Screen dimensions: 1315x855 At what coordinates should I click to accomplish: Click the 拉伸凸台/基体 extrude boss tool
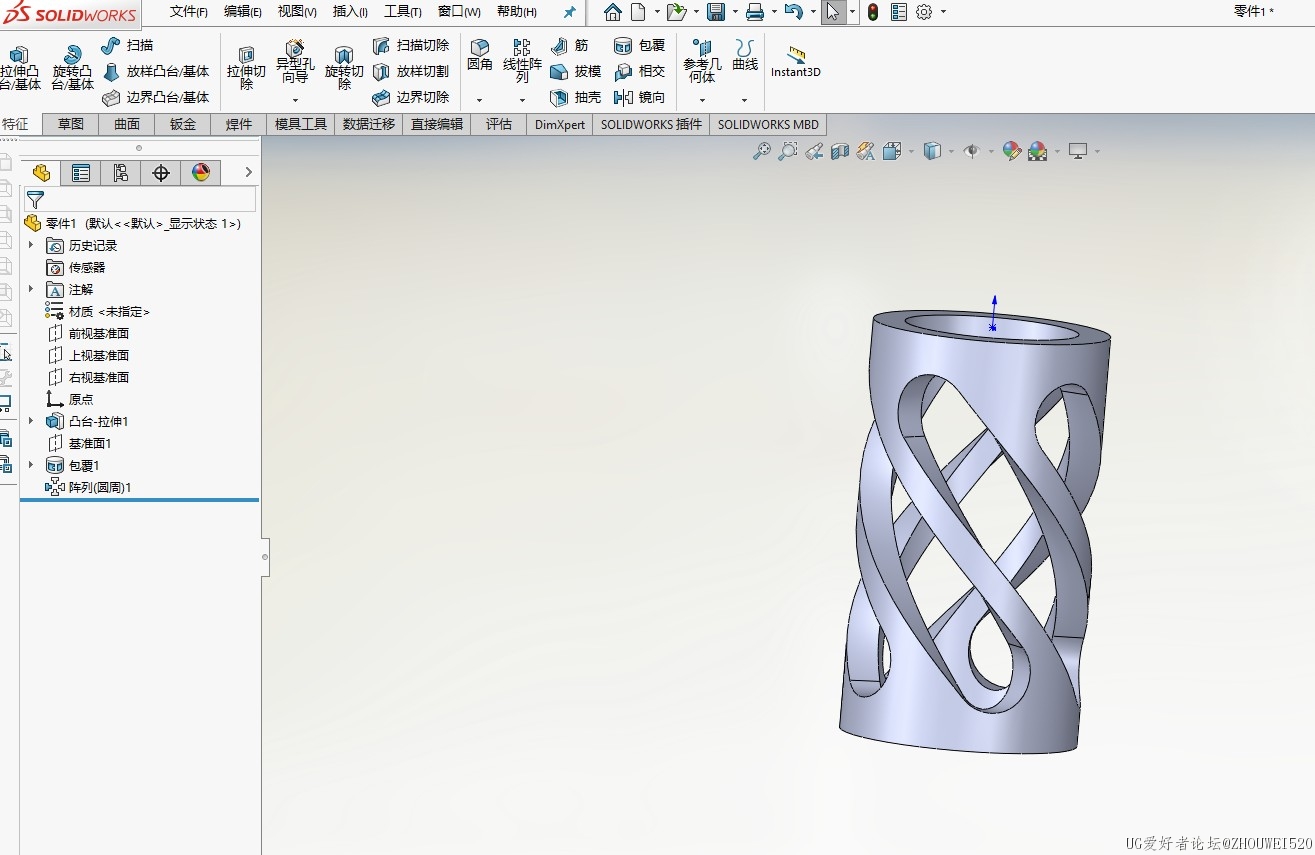(x=20, y=68)
